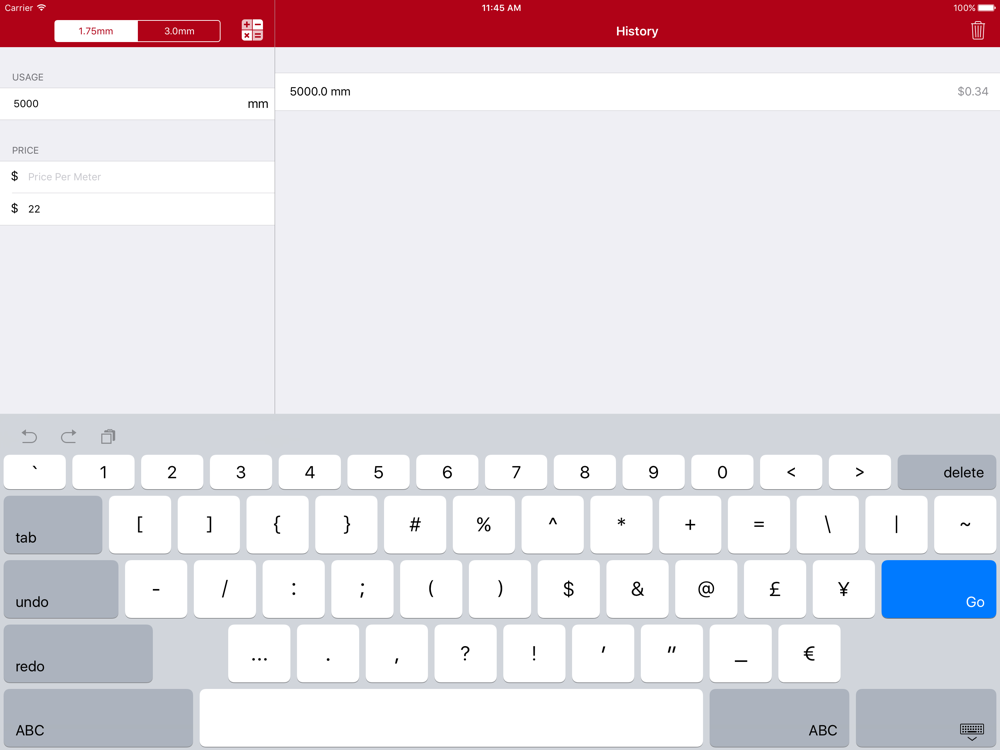The image size is (1000, 750).
Task: Tap the forward slash / key
Action: point(224,589)
